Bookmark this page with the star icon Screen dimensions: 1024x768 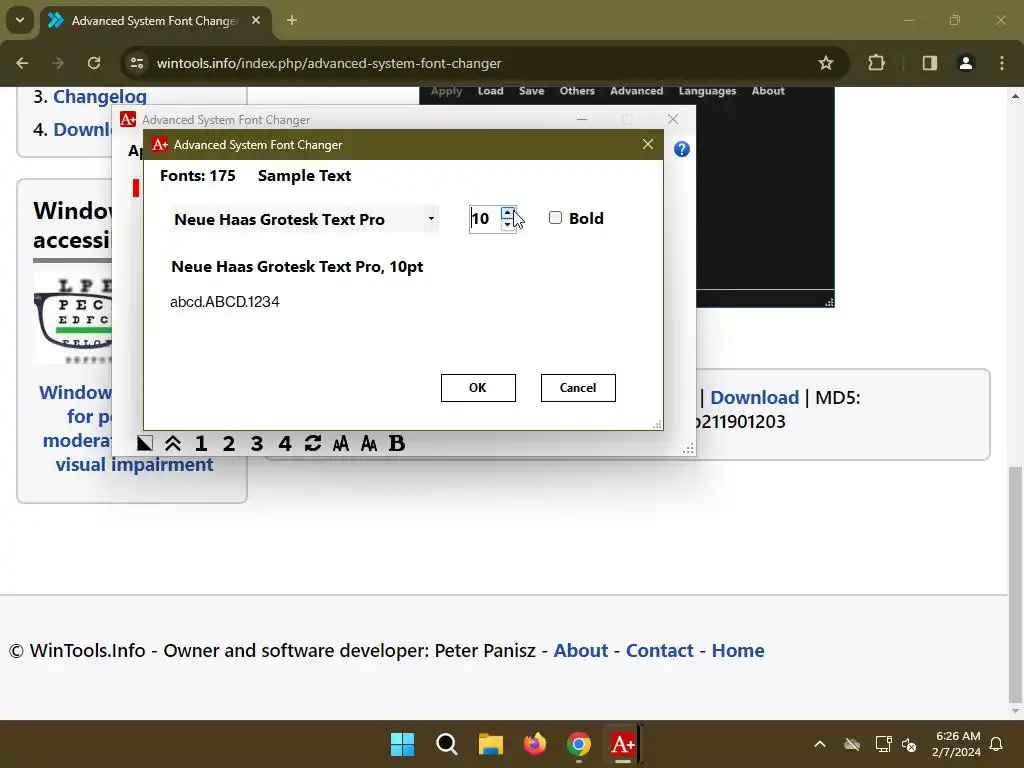pos(825,63)
